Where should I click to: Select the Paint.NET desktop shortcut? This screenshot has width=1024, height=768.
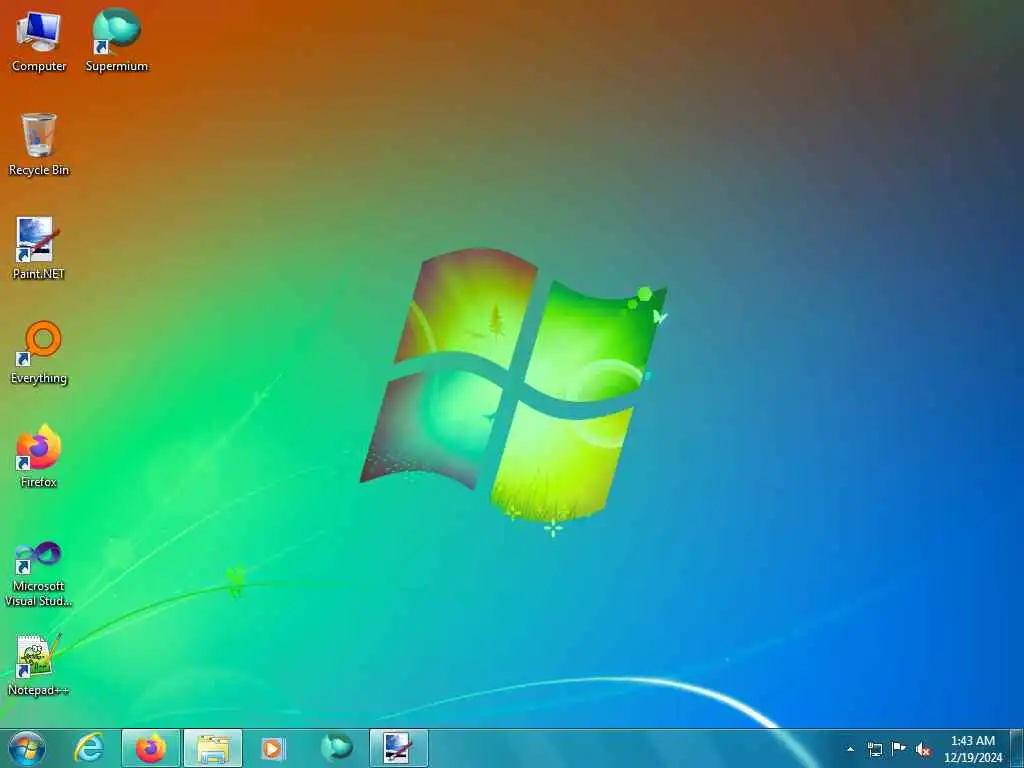tap(39, 249)
